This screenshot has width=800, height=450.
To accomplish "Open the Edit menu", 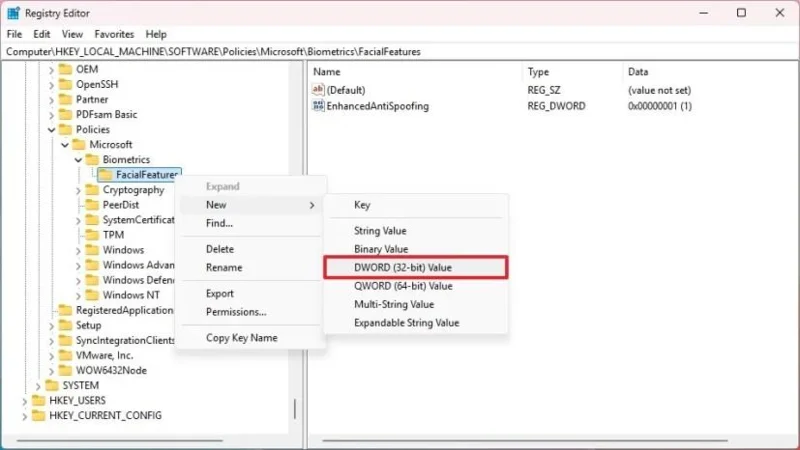I will (41, 34).
